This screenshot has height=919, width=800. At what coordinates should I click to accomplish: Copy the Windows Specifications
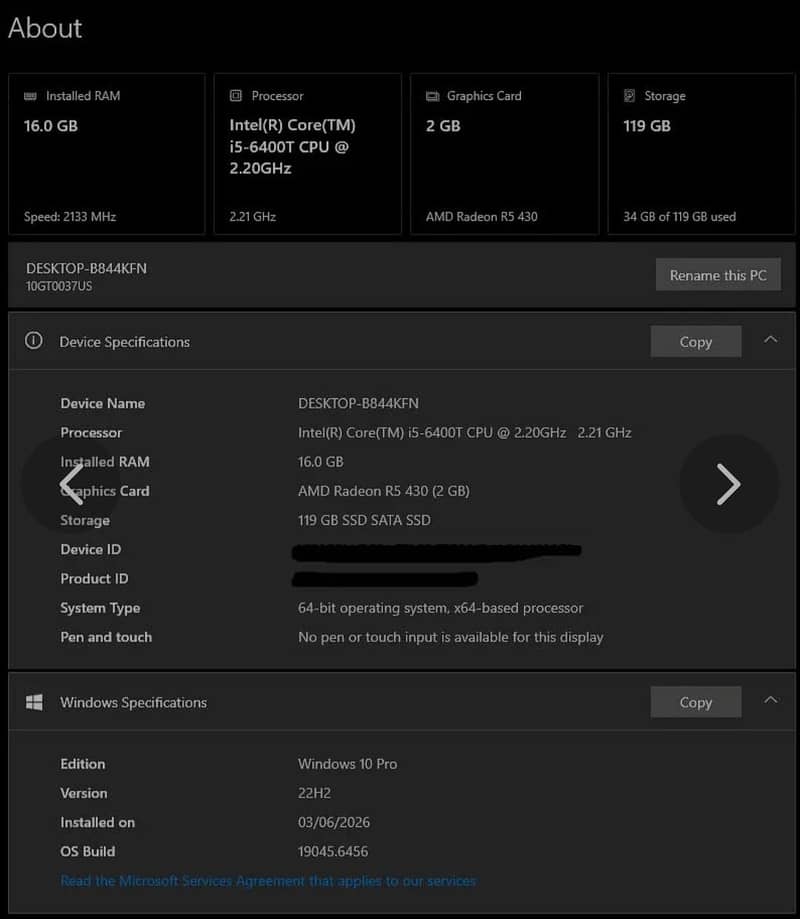(696, 702)
